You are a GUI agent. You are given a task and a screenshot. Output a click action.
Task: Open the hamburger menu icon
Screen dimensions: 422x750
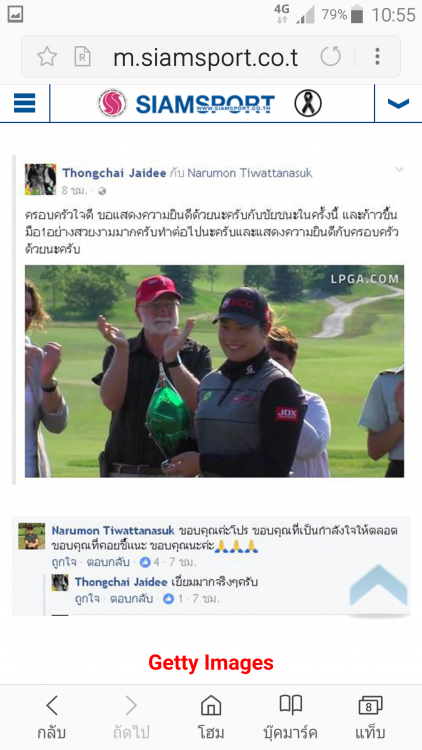tap(24, 103)
